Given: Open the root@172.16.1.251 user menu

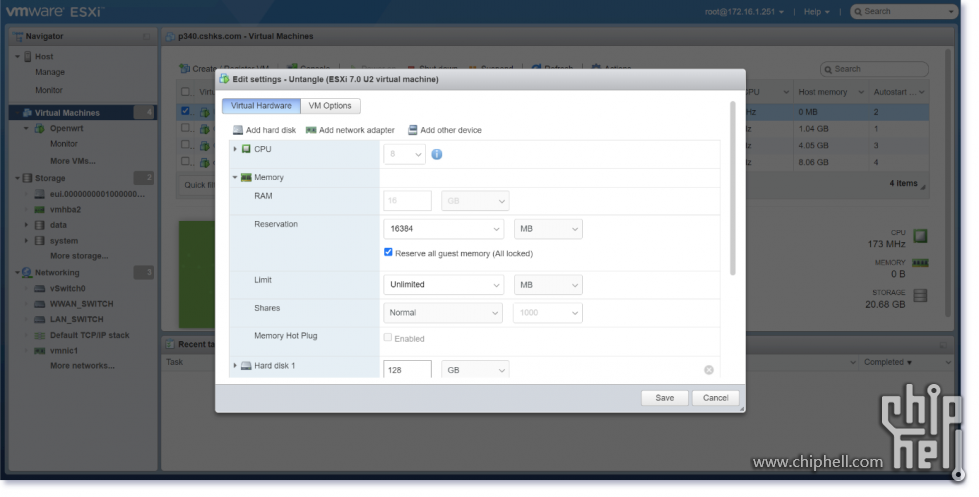Looking at the screenshot, I should (744, 12).
